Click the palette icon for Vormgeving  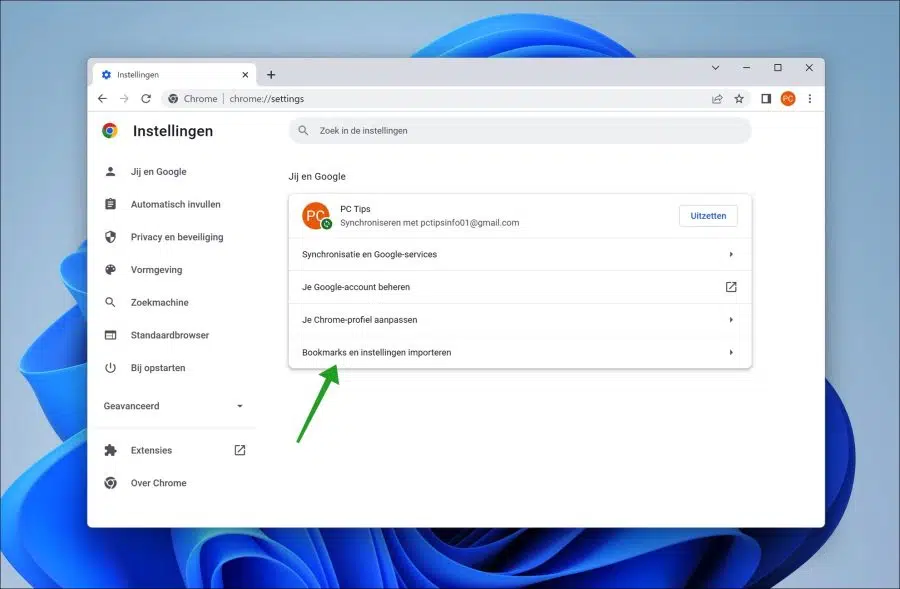pos(110,270)
